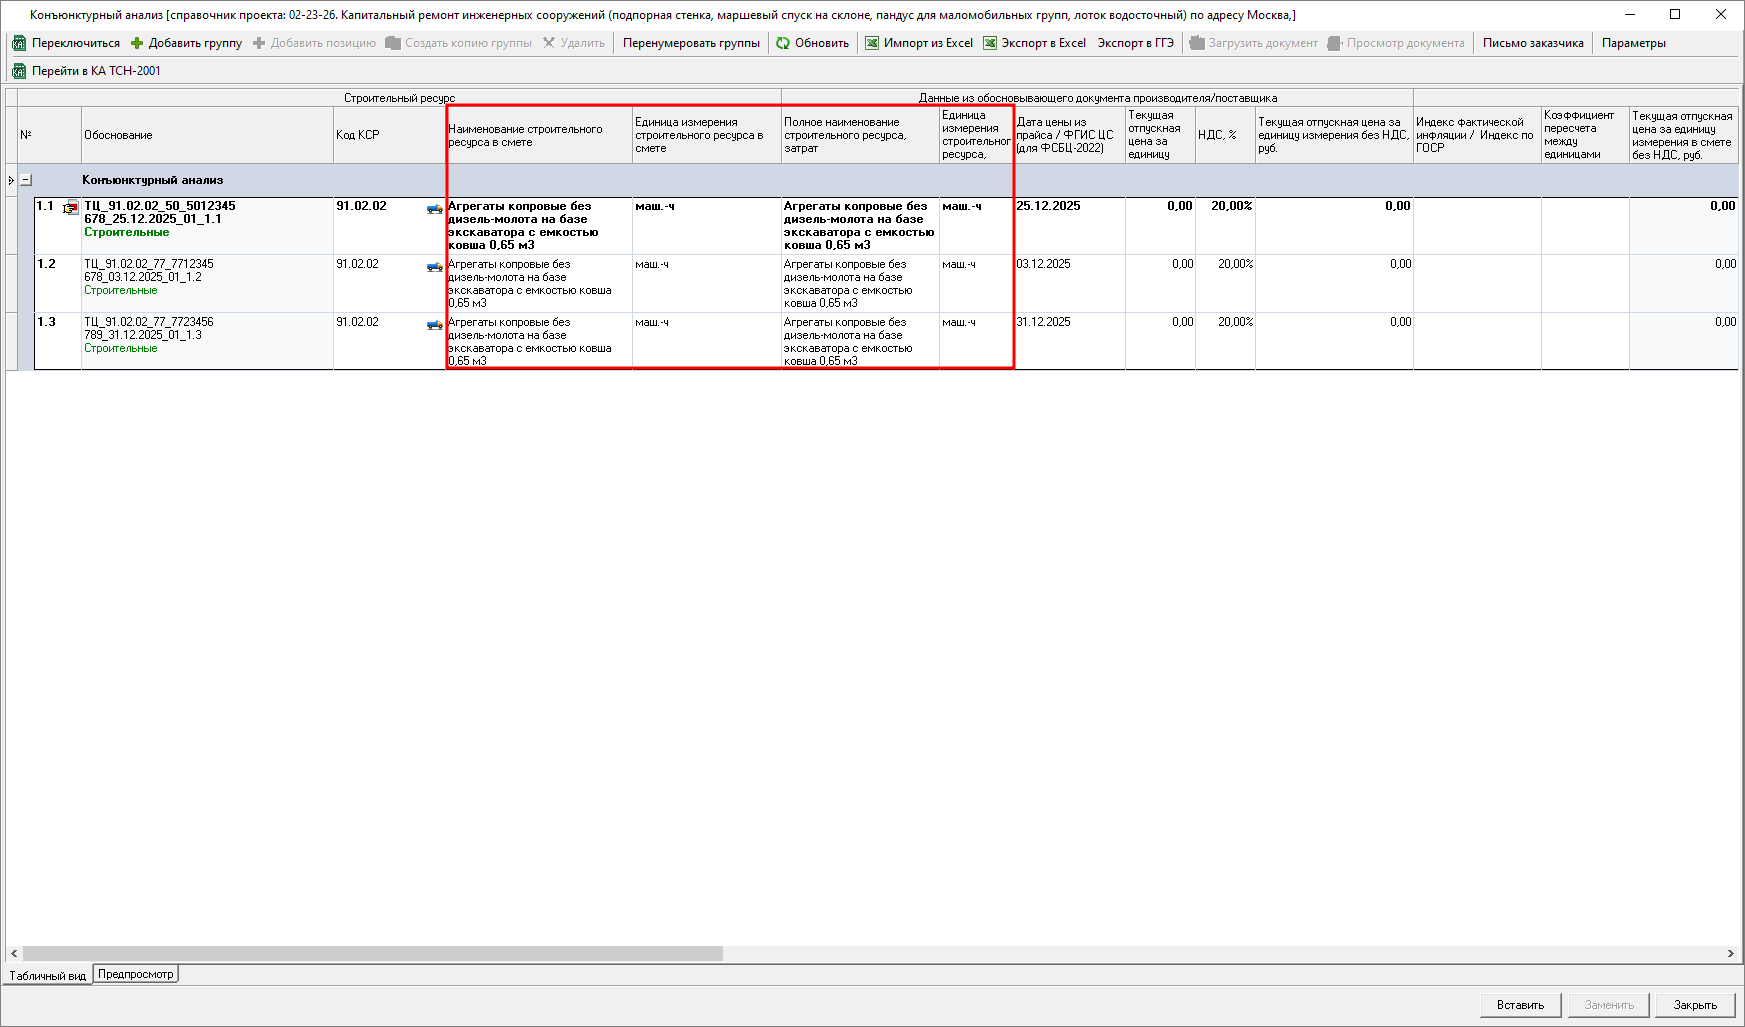1745x1027 pixels.
Task: Click the pointing-hand document icon in row 1.1
Action: (71, 208)
